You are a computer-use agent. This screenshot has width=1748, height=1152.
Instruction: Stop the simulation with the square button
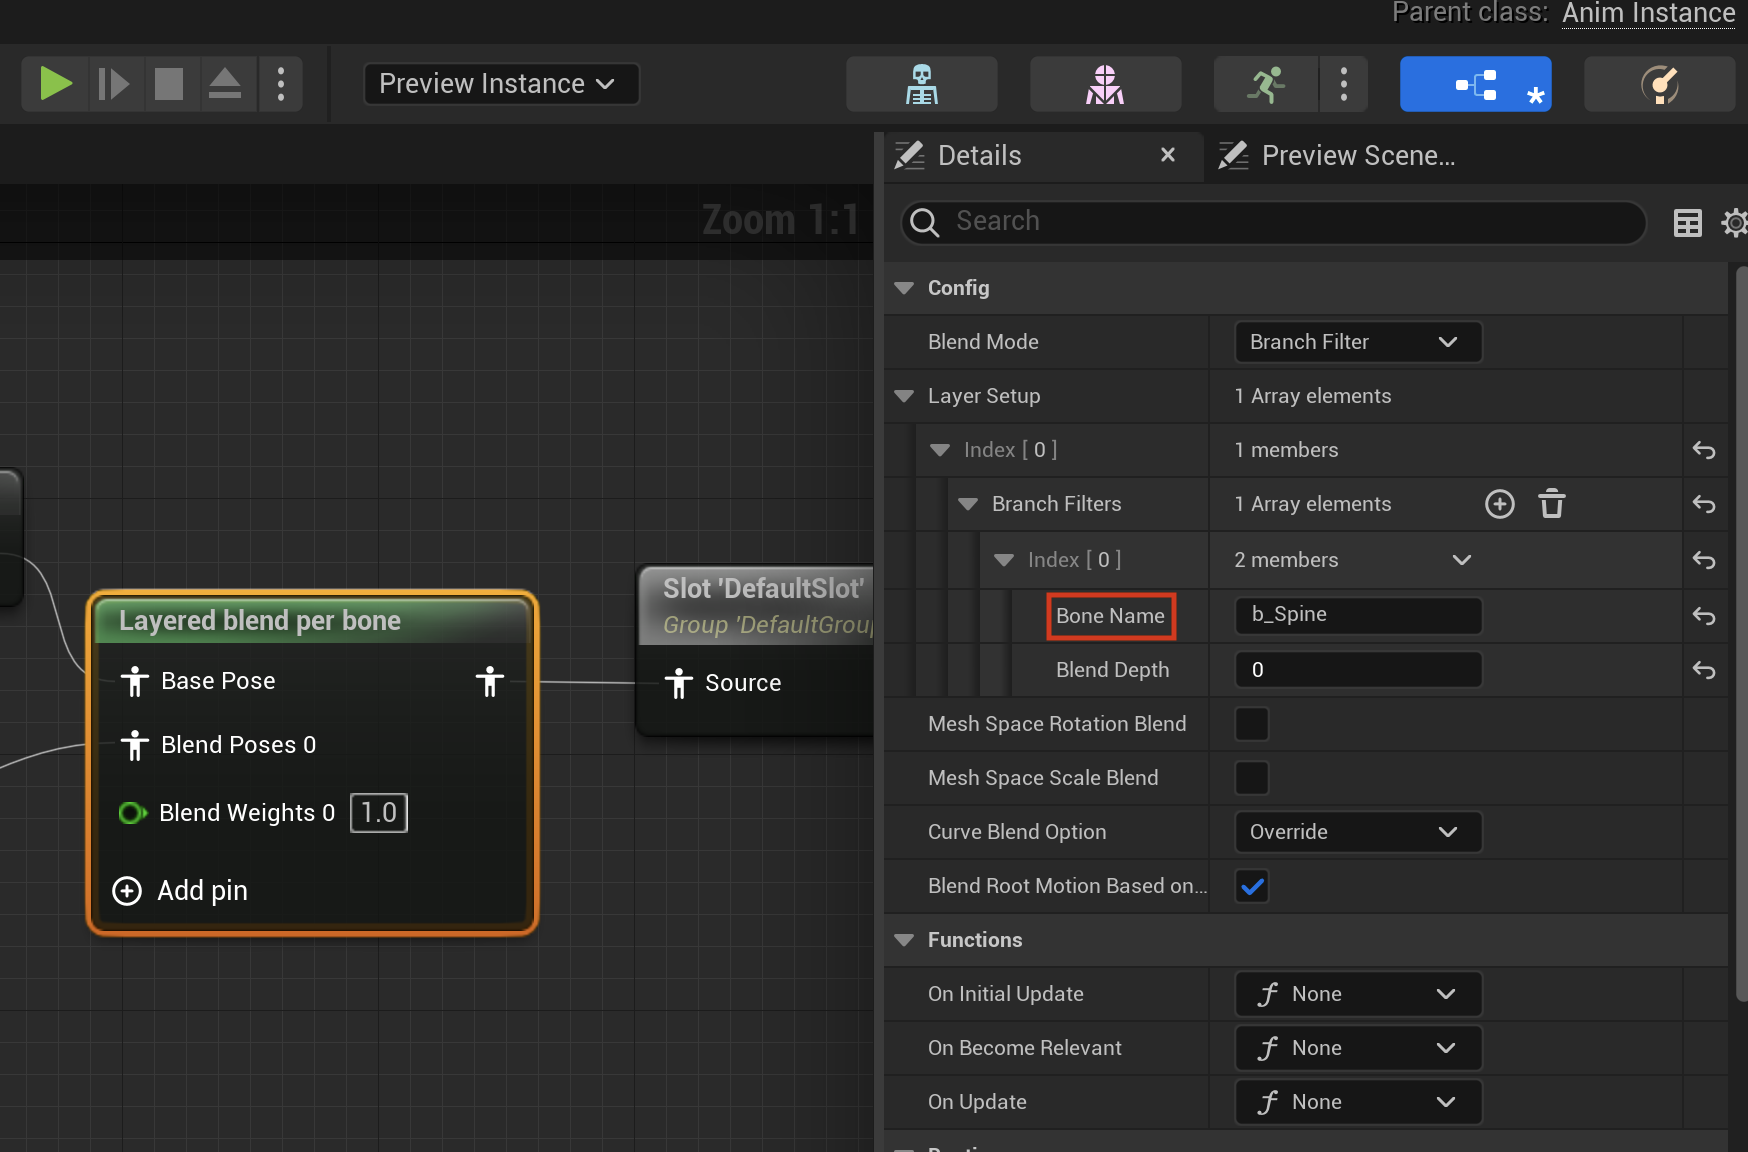[169, 83]
